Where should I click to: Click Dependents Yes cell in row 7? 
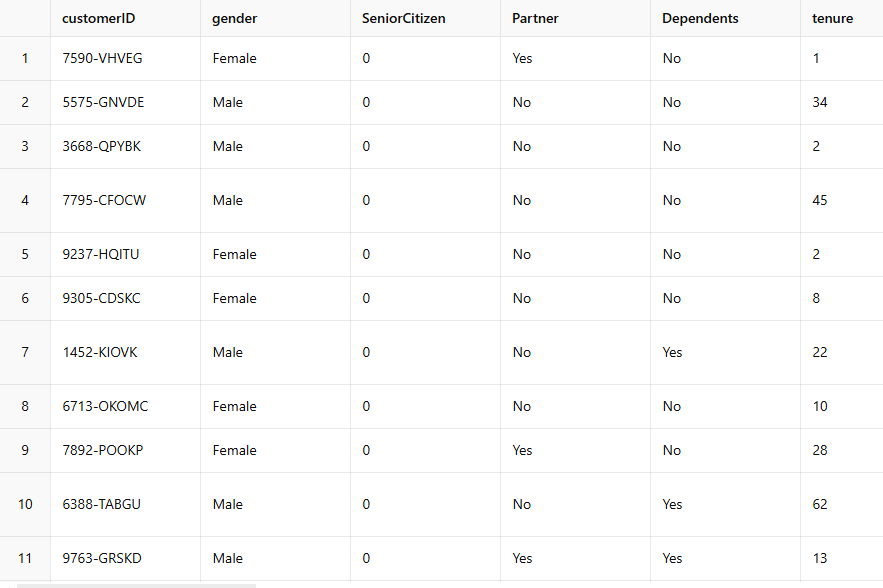pyautogui.click(x=725, y=353)
